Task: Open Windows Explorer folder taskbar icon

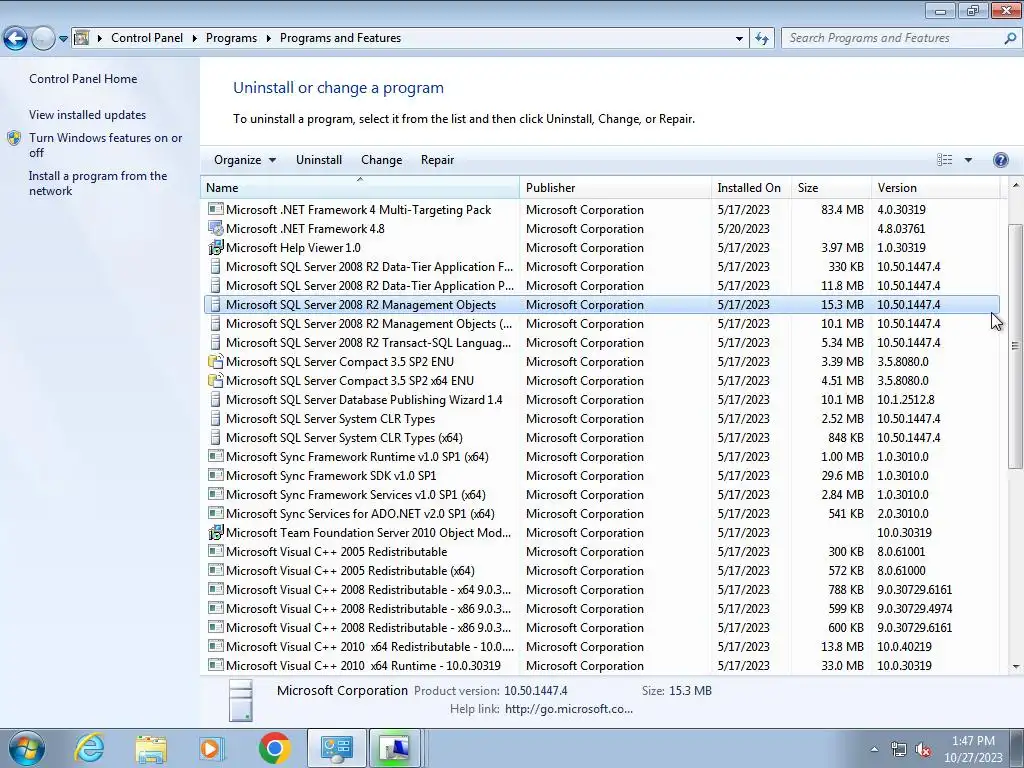Action: [x=151, y=748]
